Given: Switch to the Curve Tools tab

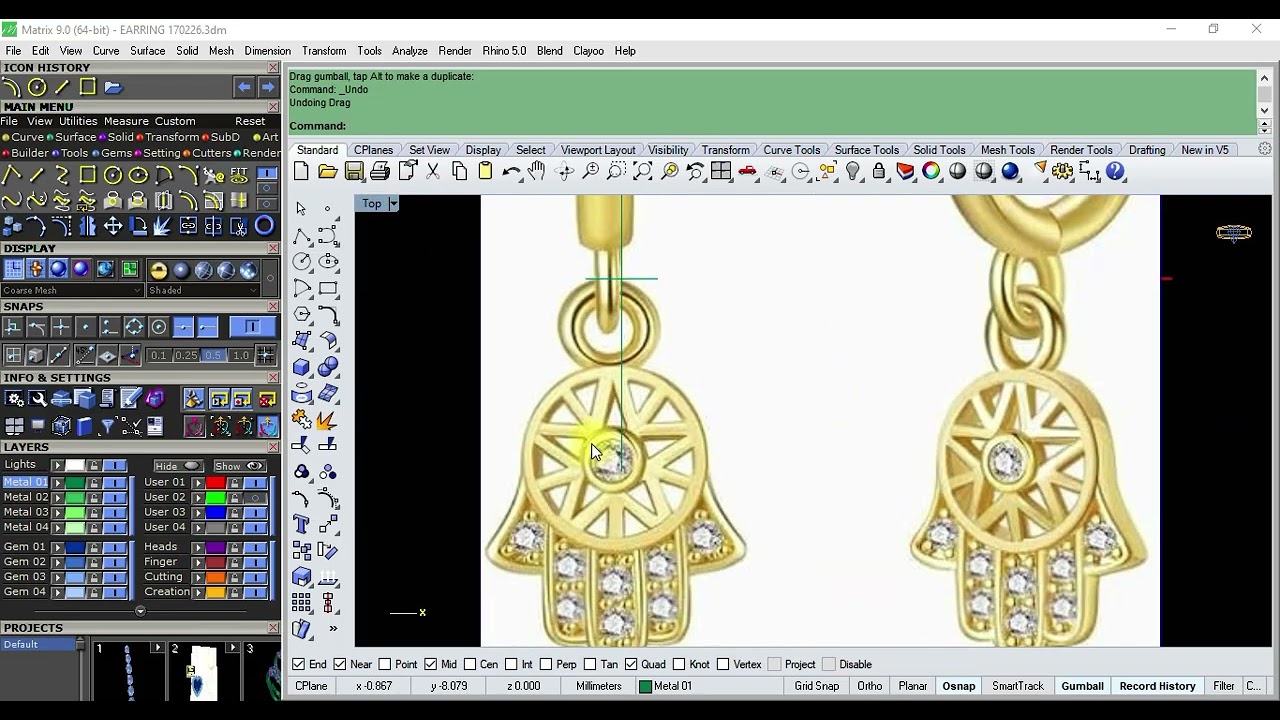Looking at the screenshot, I should 792,150.
